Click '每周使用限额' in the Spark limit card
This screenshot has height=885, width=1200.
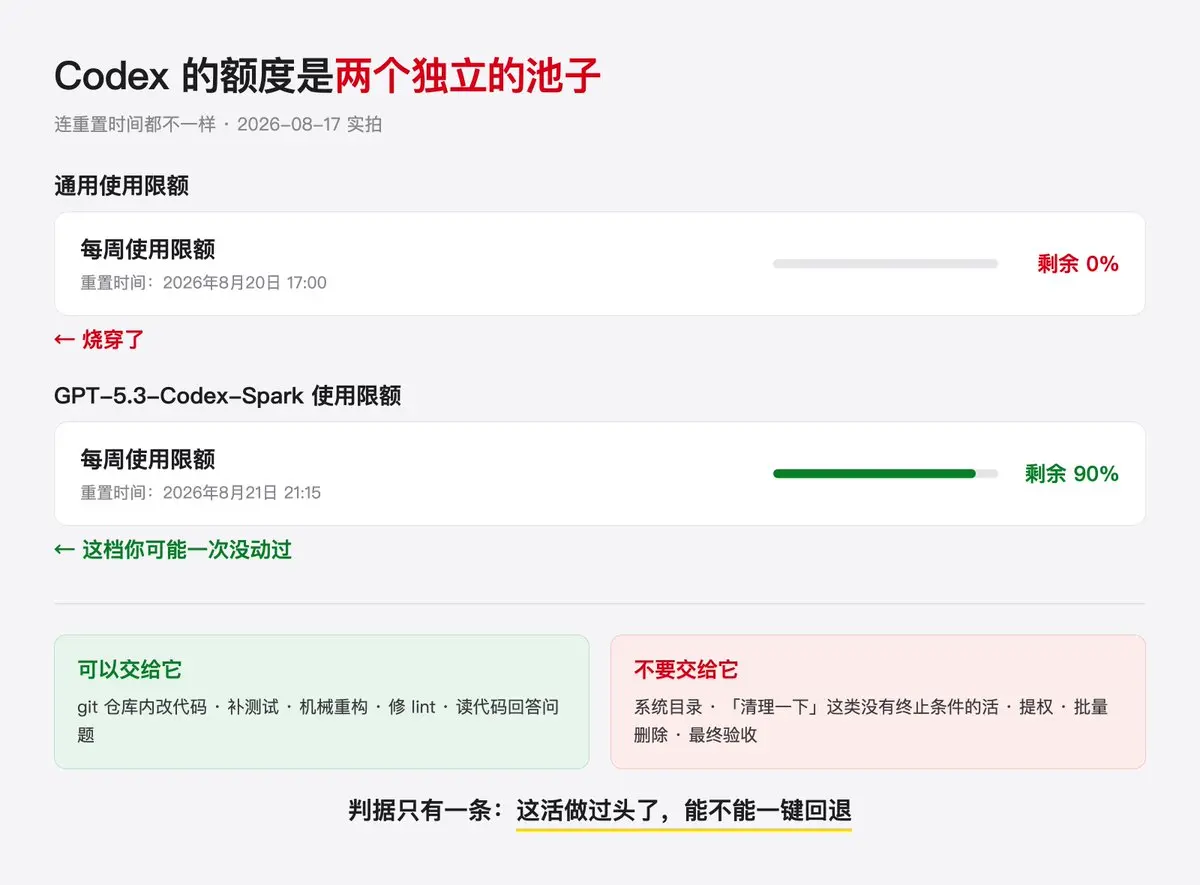(148, 460)
